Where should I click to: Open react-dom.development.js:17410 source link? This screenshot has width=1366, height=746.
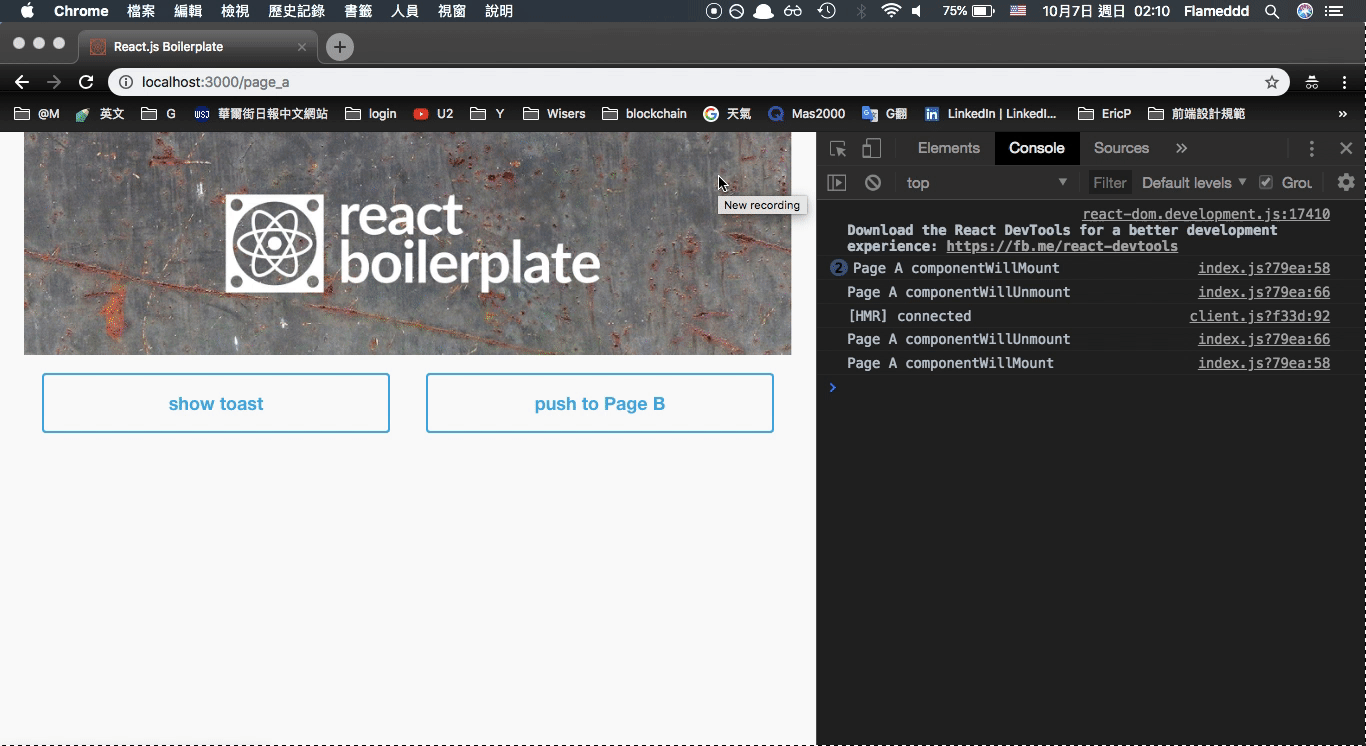pos(1206,214)
